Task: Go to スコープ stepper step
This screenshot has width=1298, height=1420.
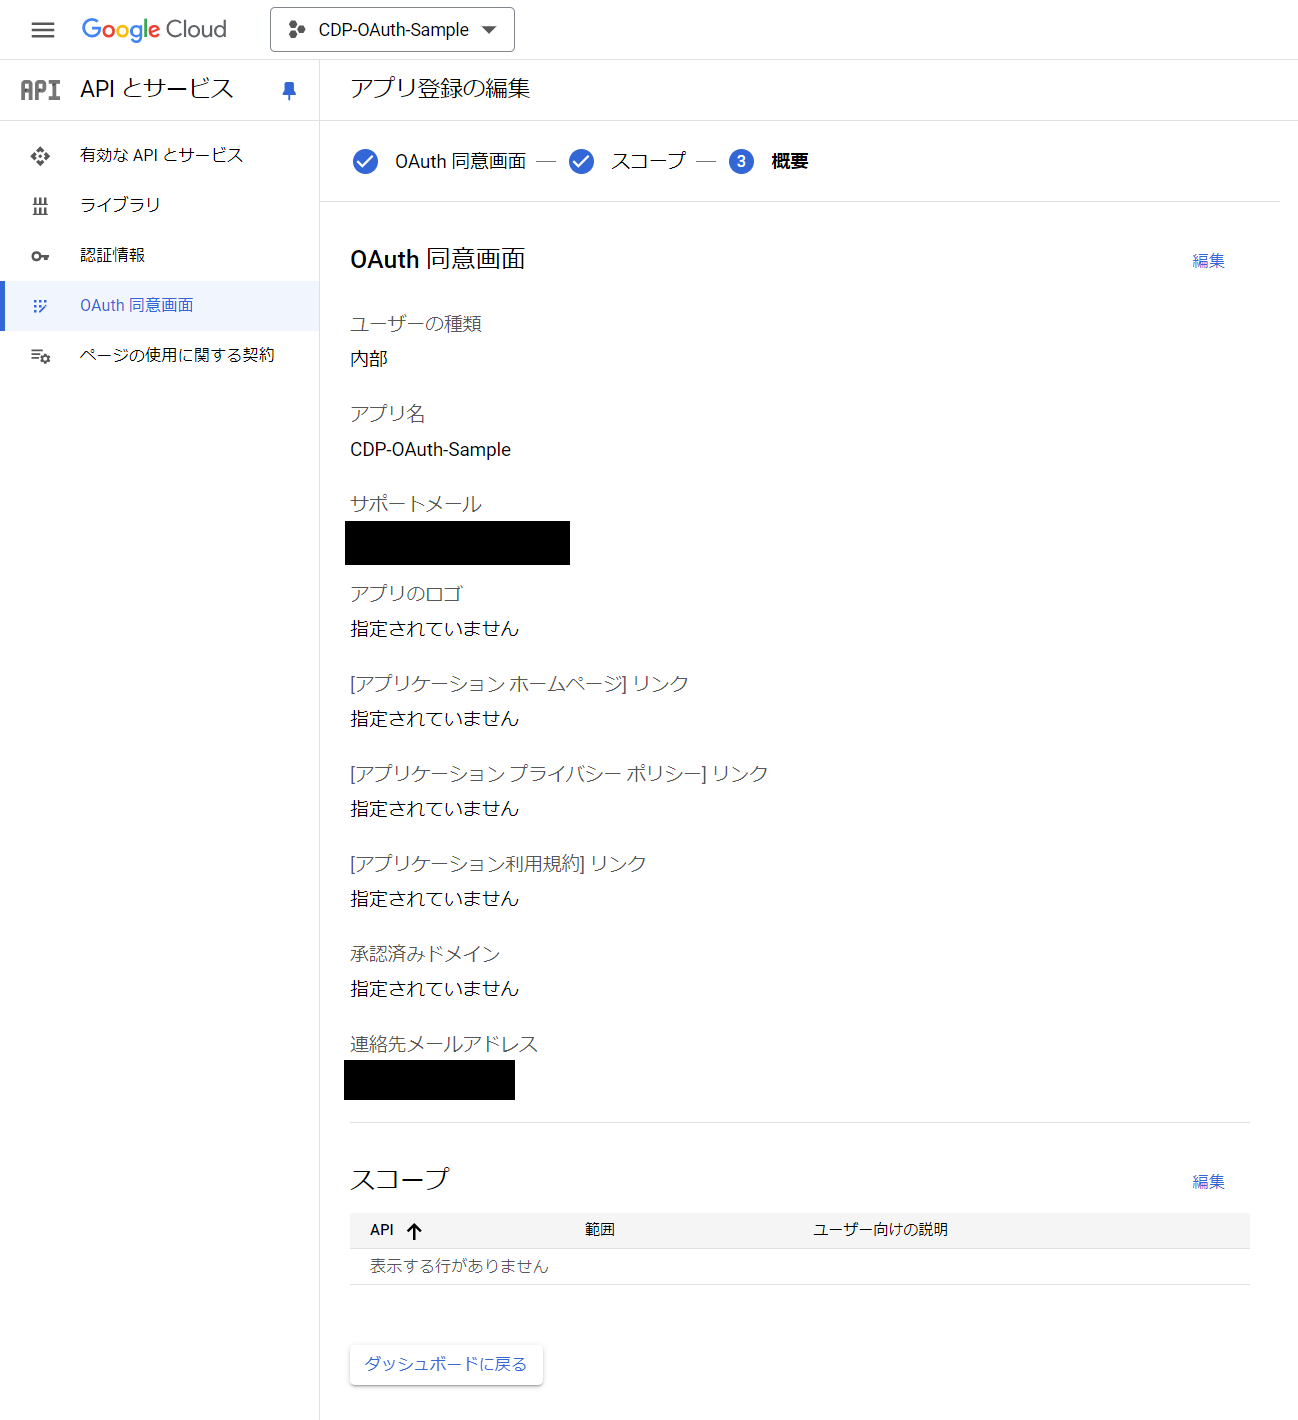Action: (648, 161)
